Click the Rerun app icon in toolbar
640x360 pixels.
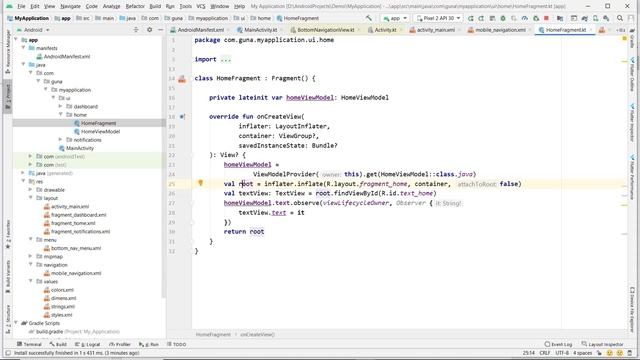pyautogui.click(x=471, y=18)
